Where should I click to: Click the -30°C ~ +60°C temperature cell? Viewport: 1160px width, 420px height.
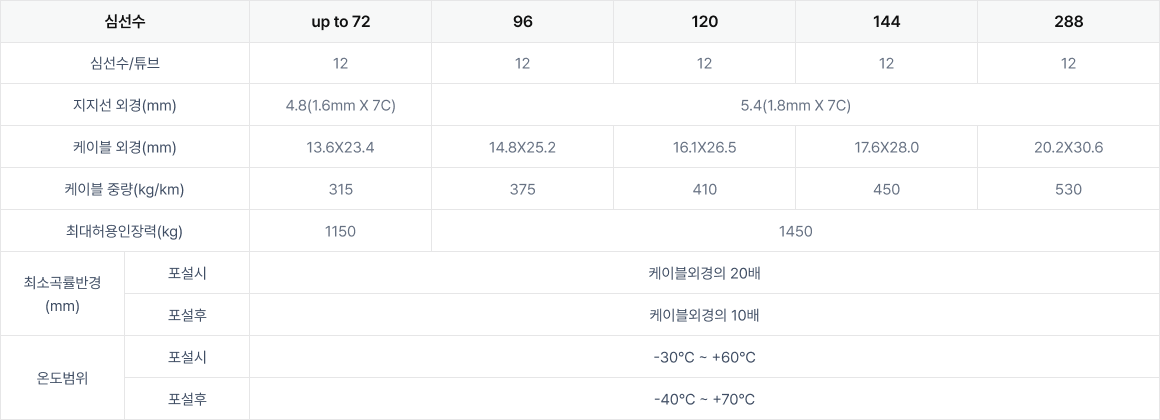704,357
